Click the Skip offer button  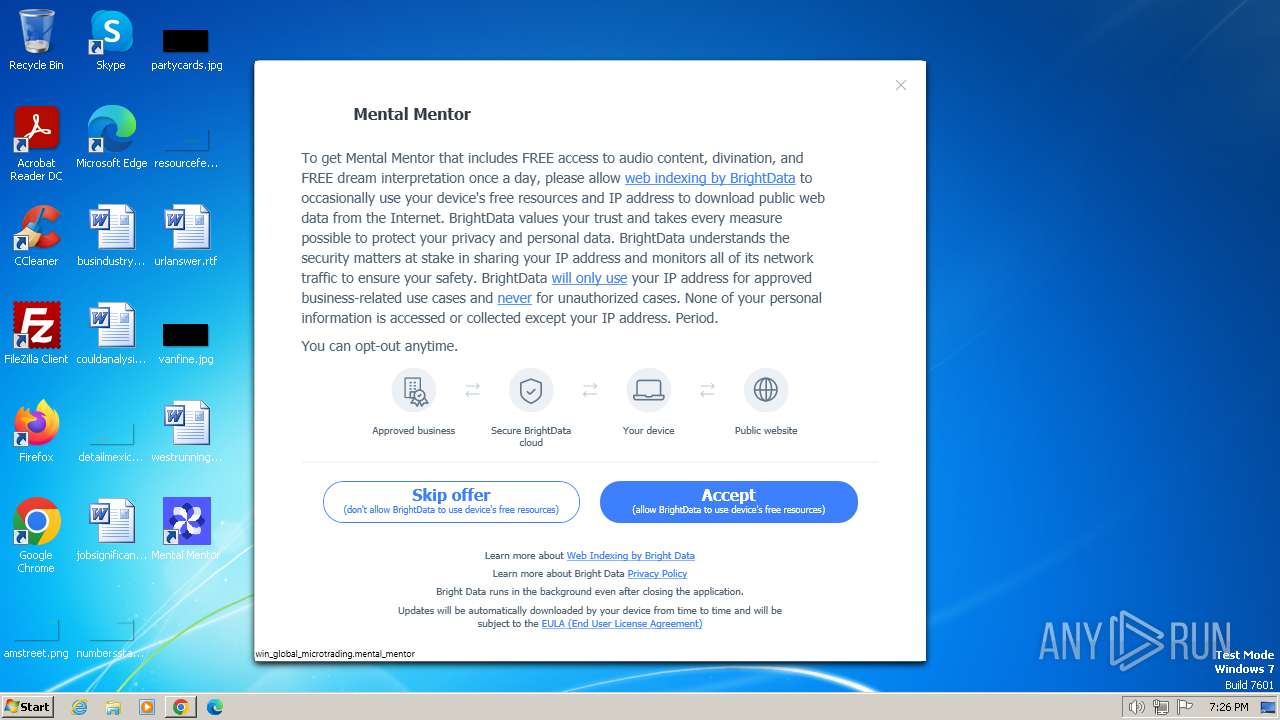(x=451, y=502)
